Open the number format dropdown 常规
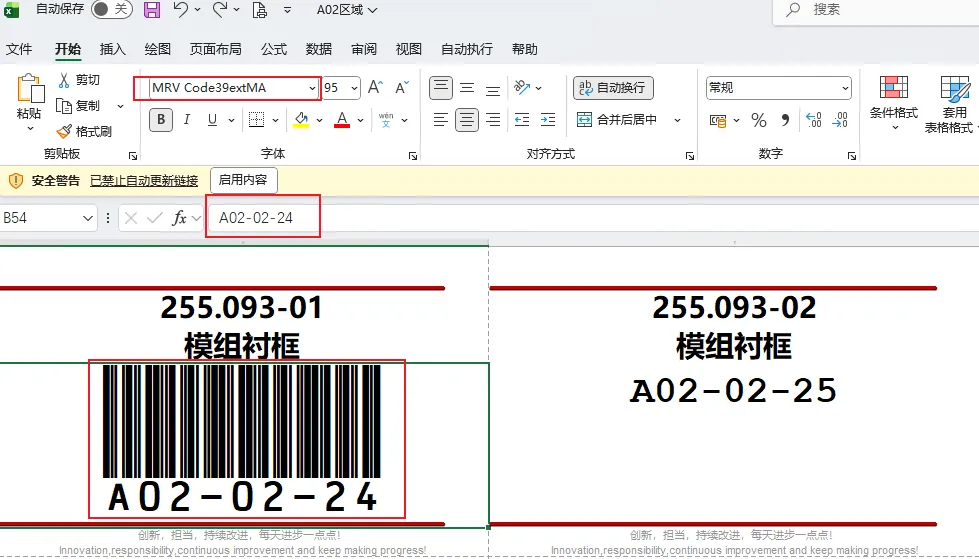The image size is (979, 559). tap(845, 89)
